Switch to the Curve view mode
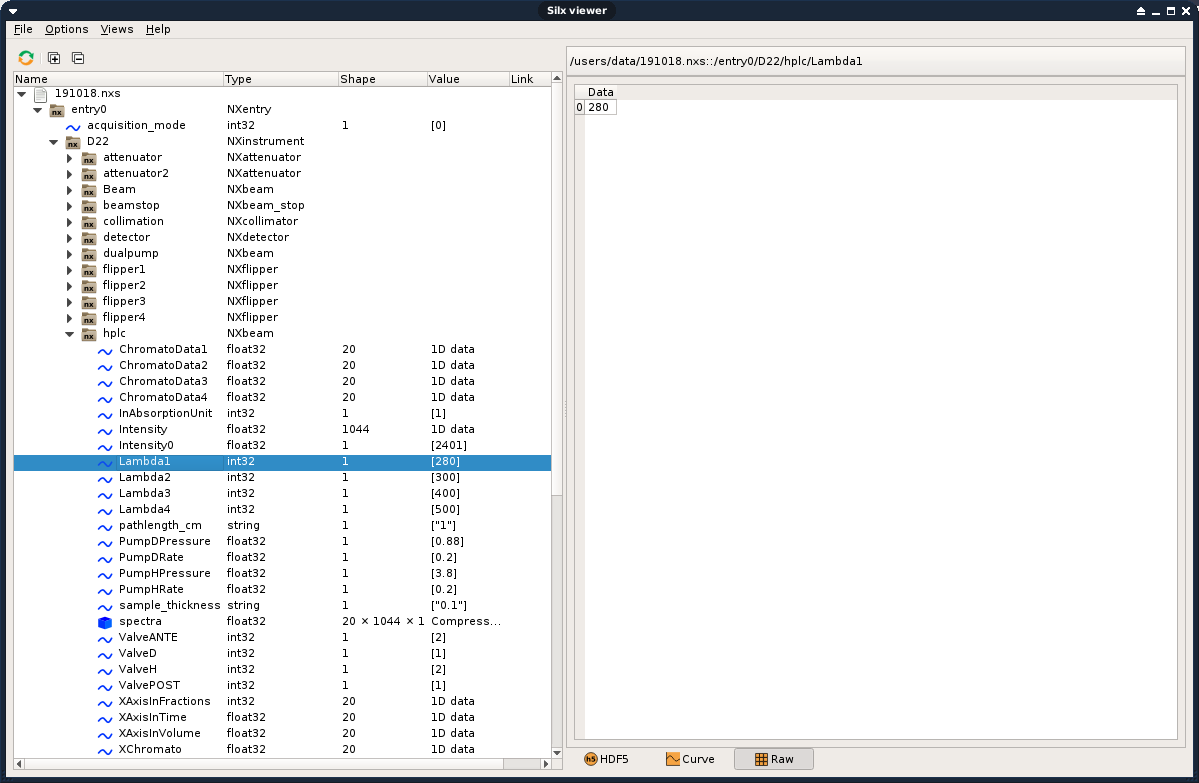This screenshot has width=1199, height=783. tap(690, 759)
